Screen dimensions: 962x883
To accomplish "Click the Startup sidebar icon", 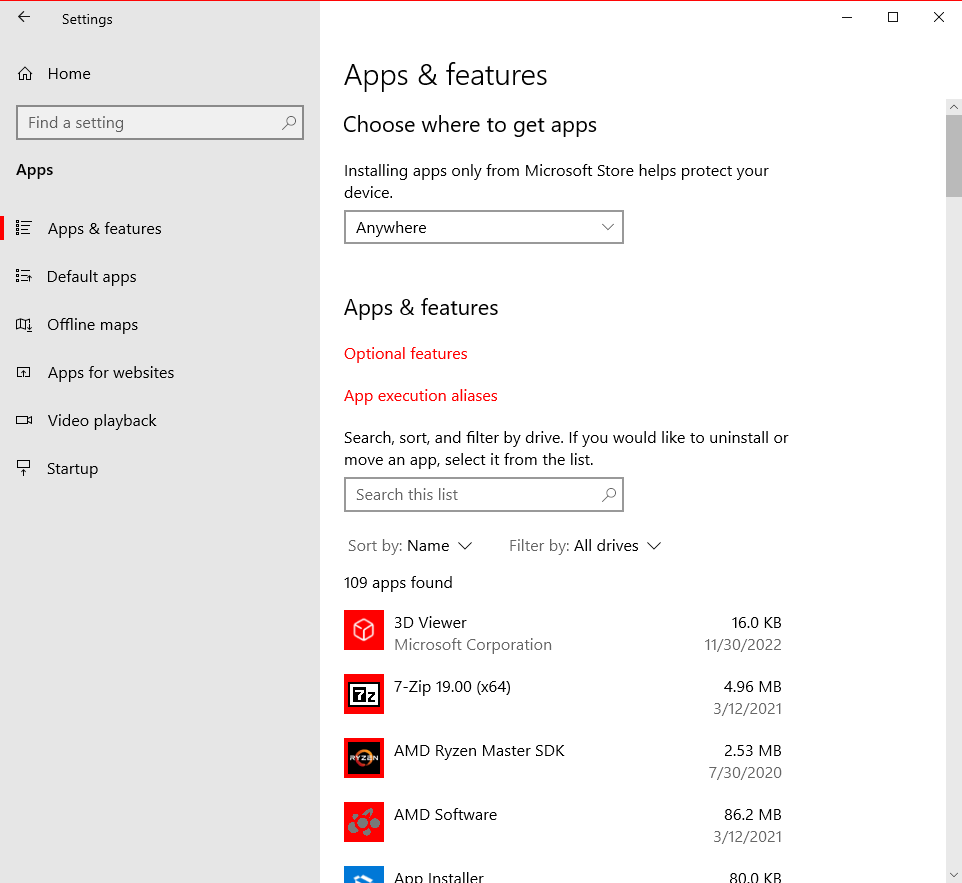I will coord(23,468).
